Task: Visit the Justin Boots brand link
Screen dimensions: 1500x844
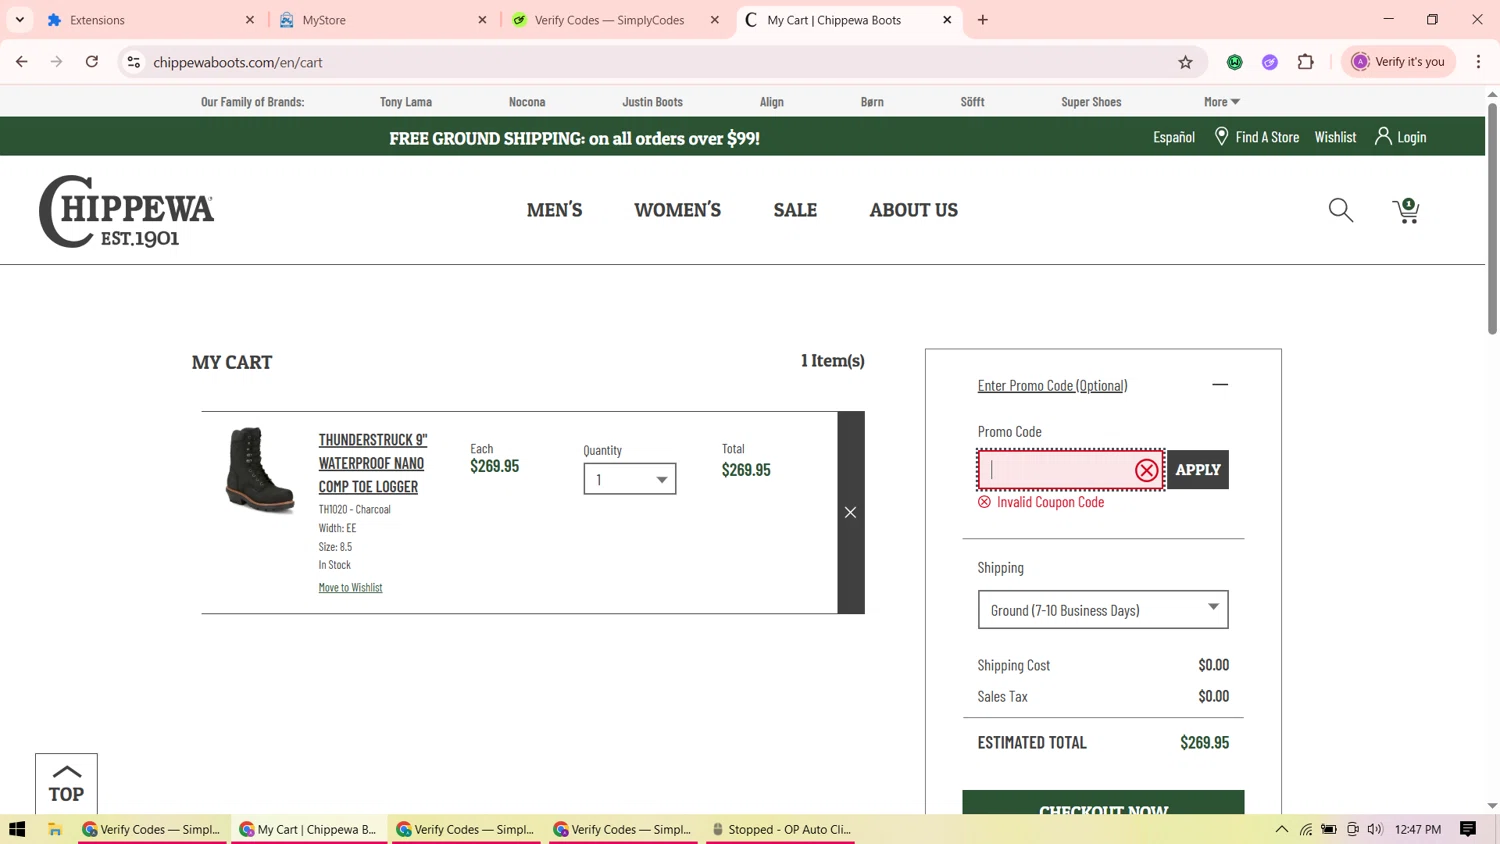Action: (652, 102)
